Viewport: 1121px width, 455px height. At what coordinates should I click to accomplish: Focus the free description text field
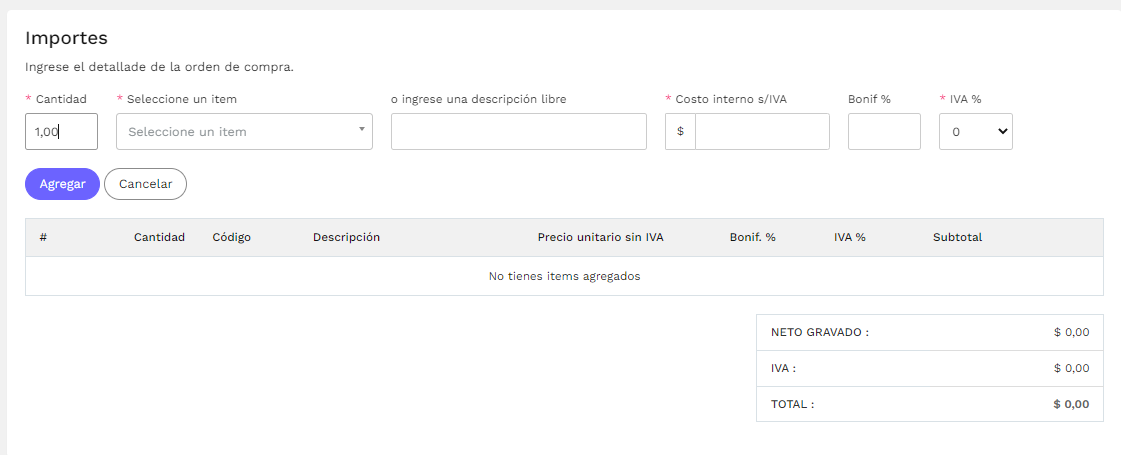518,132
